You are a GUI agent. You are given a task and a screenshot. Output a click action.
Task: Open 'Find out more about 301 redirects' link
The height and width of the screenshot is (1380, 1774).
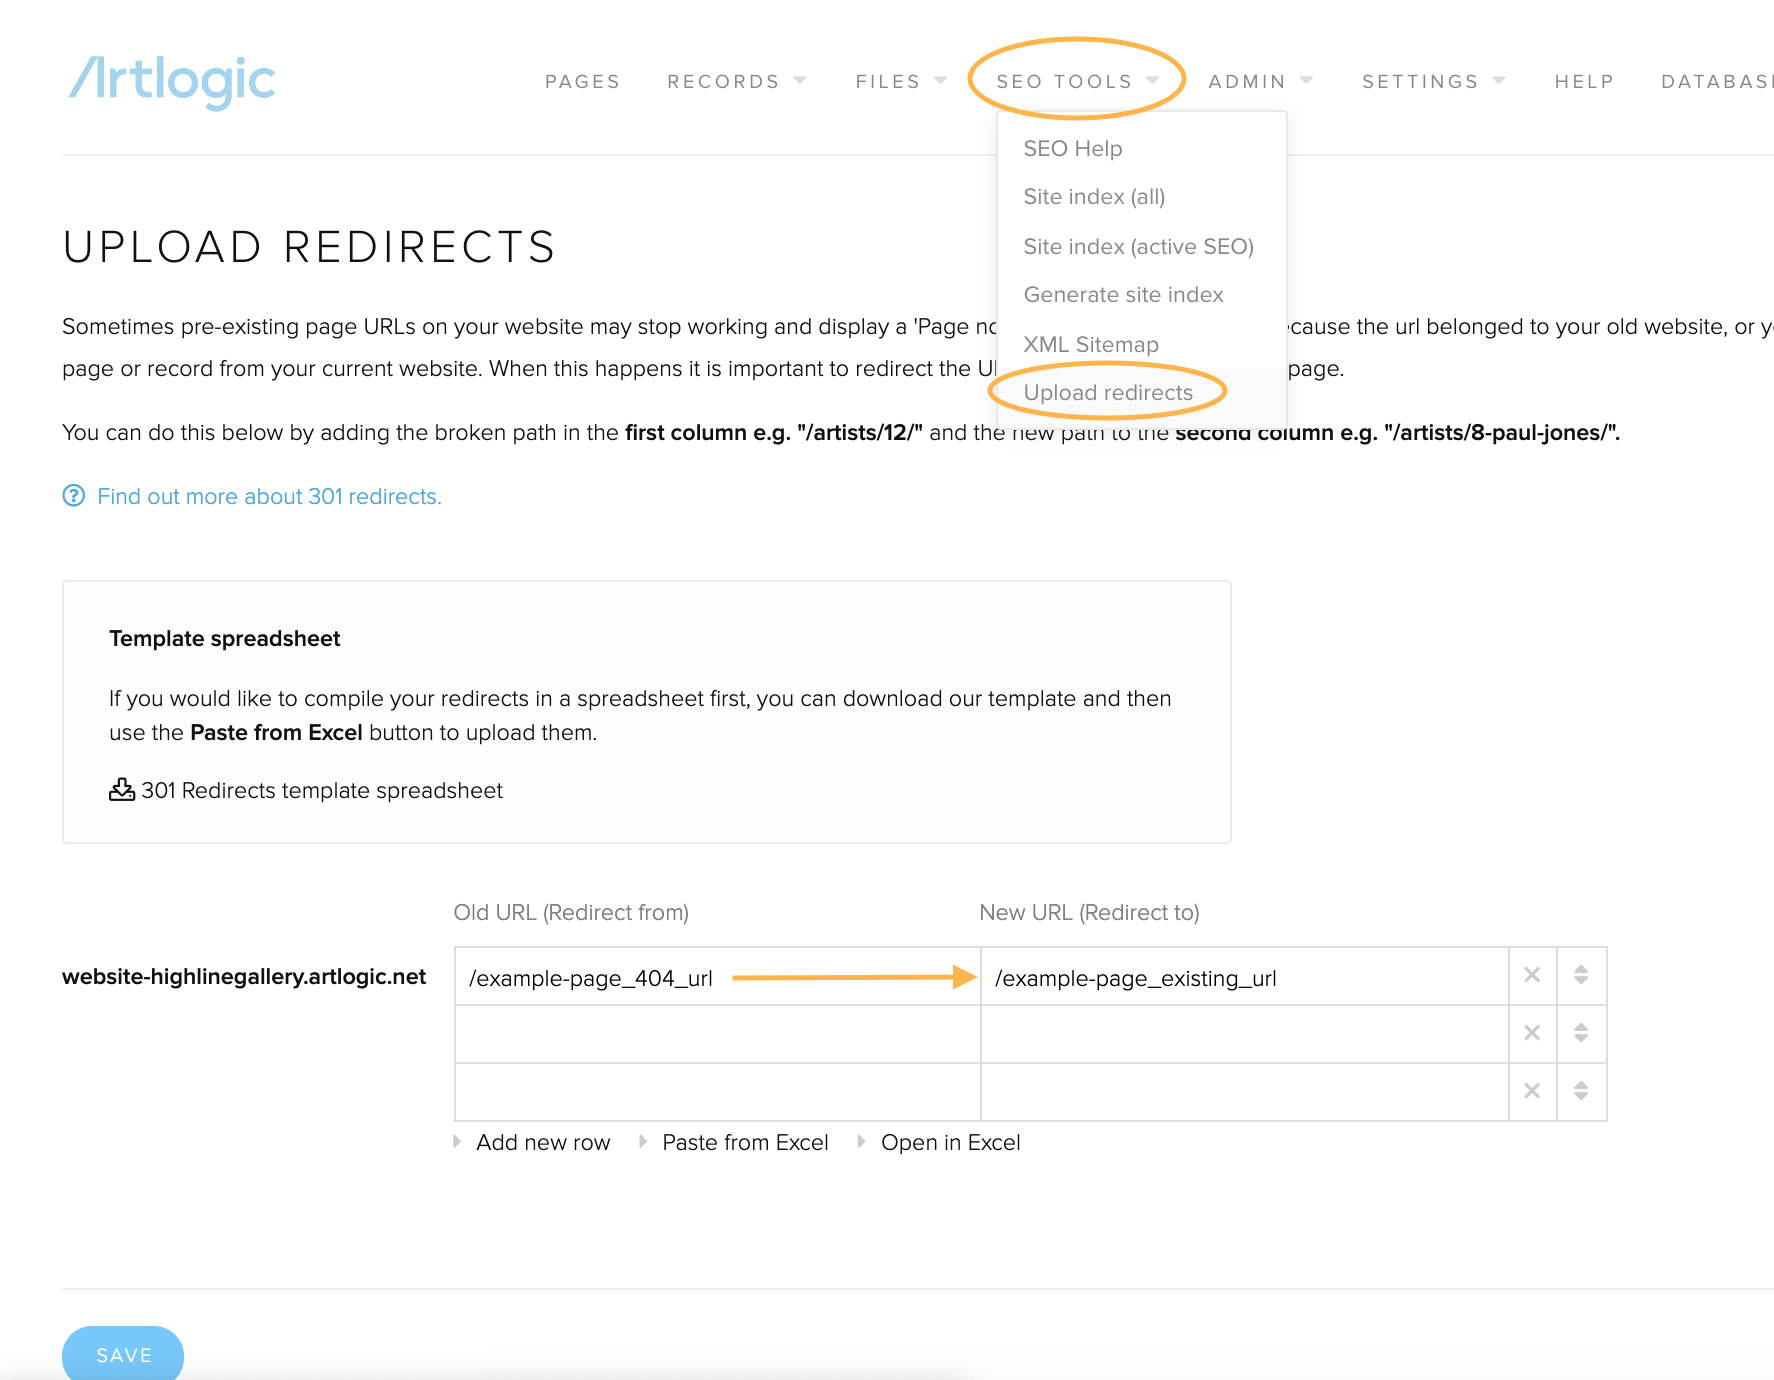269,497
